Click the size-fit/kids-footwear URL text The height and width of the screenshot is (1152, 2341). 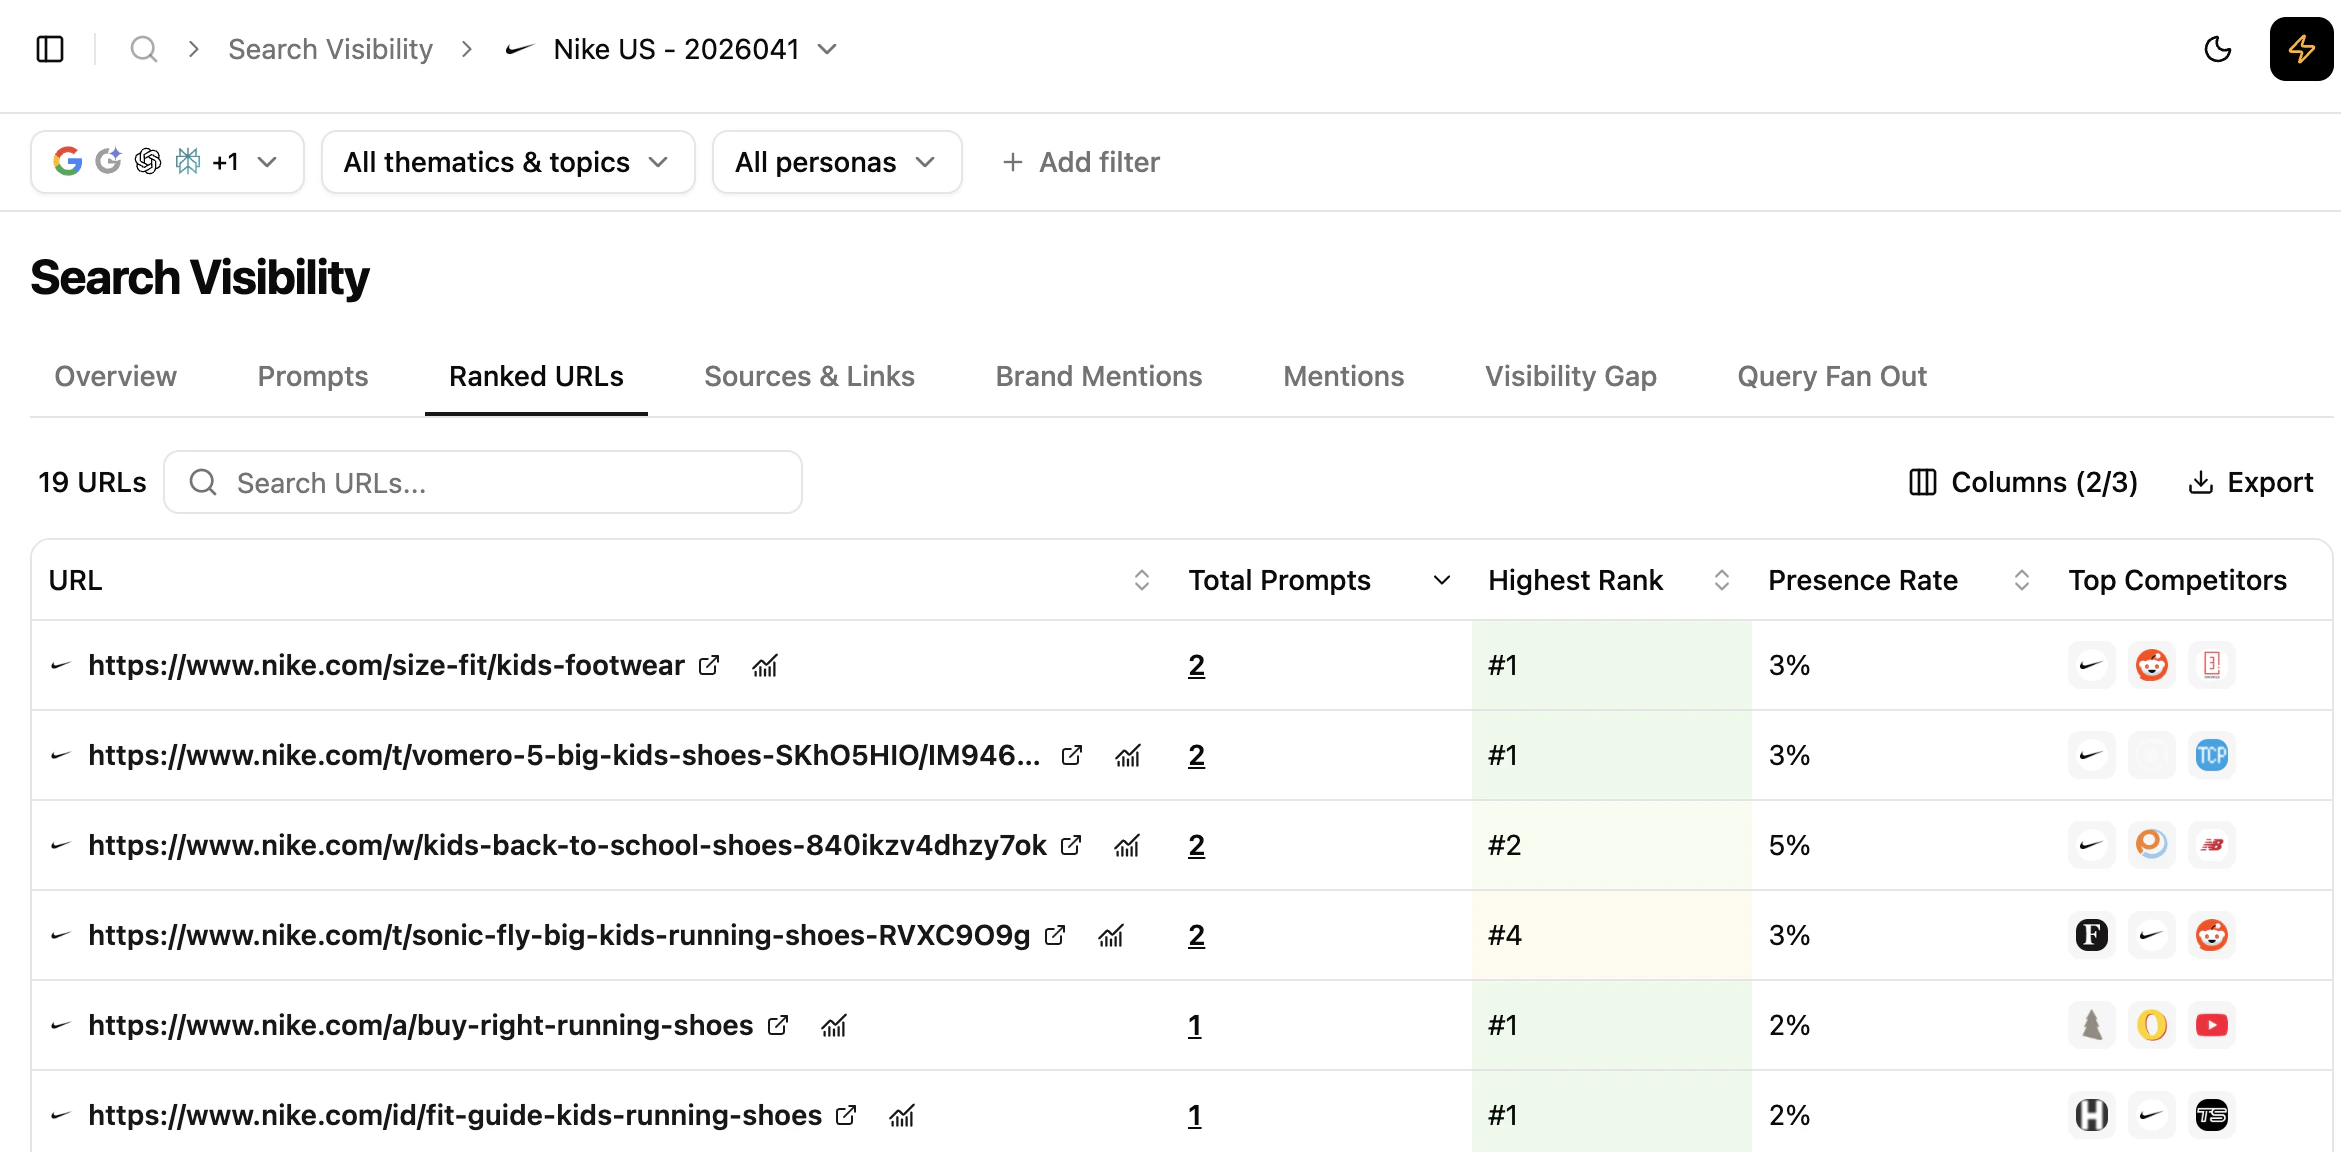click(386, 665)
